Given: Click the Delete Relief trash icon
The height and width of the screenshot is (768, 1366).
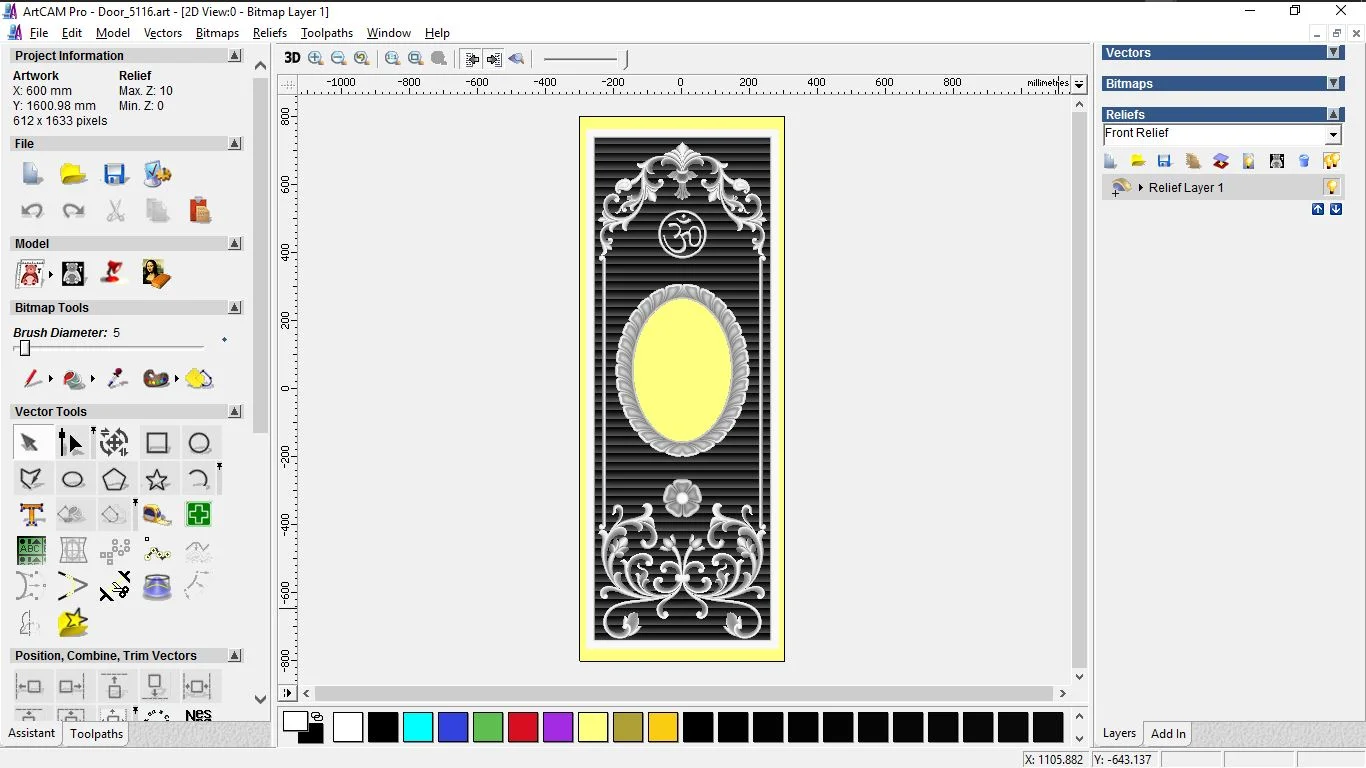Looking at the screenshot, I should pos(1304,161).
